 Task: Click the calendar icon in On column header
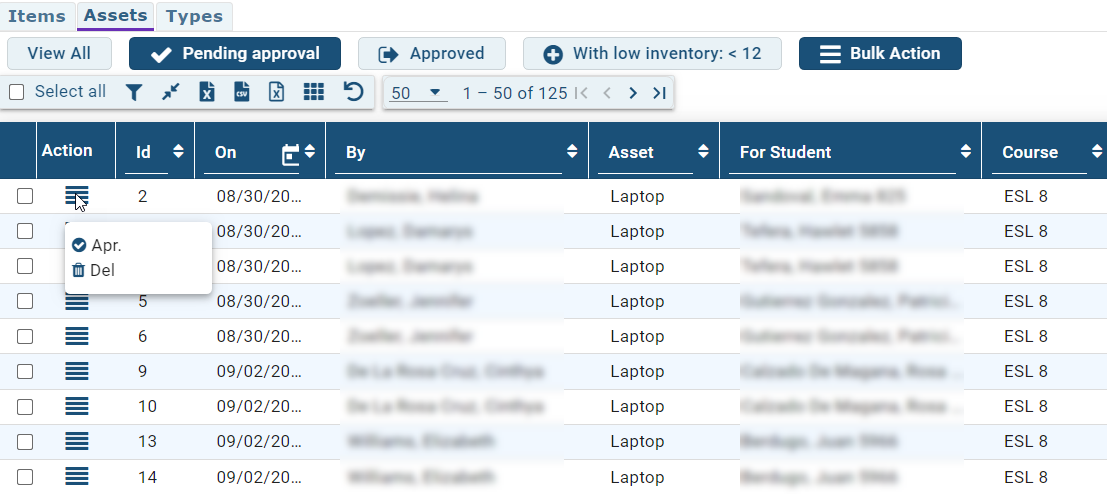pyautogui.click(x=291, y=153)
